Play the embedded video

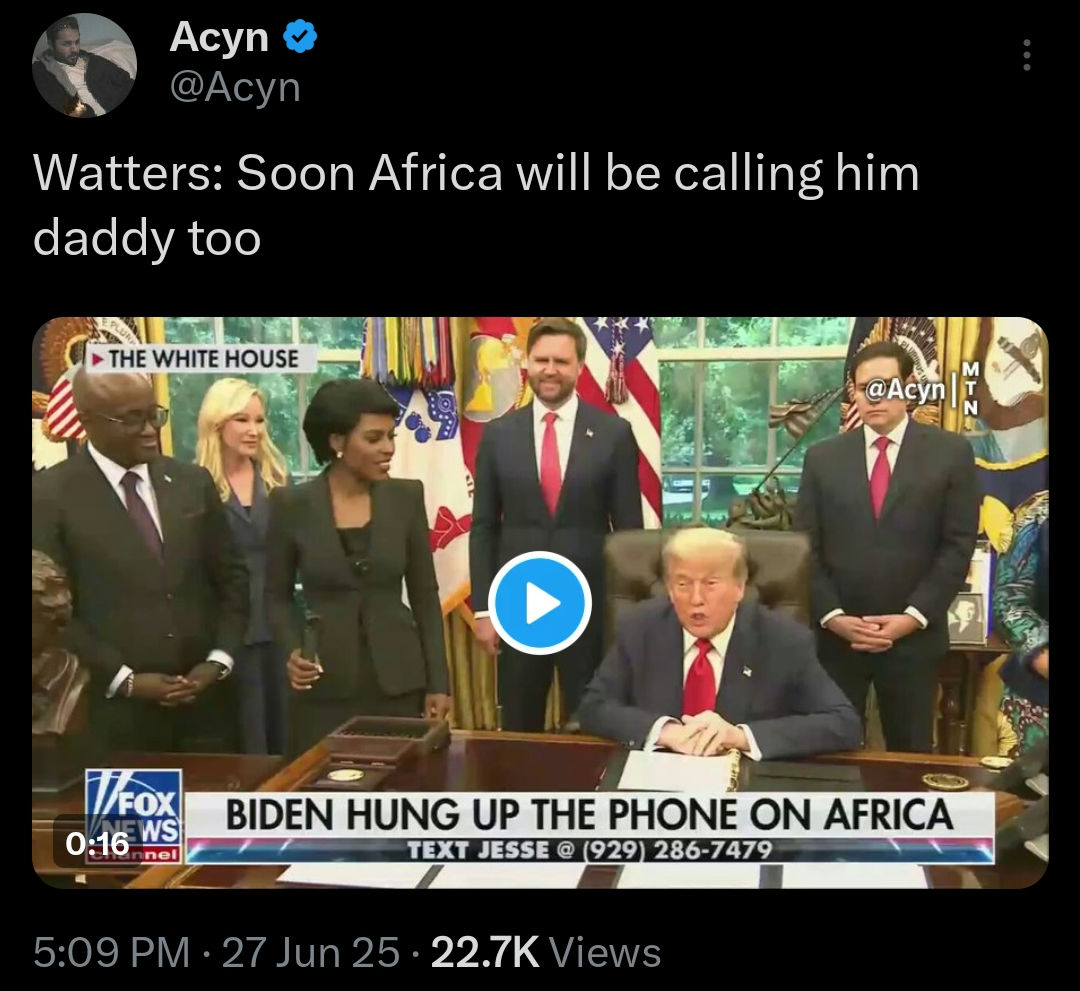(x=540, y=603)
